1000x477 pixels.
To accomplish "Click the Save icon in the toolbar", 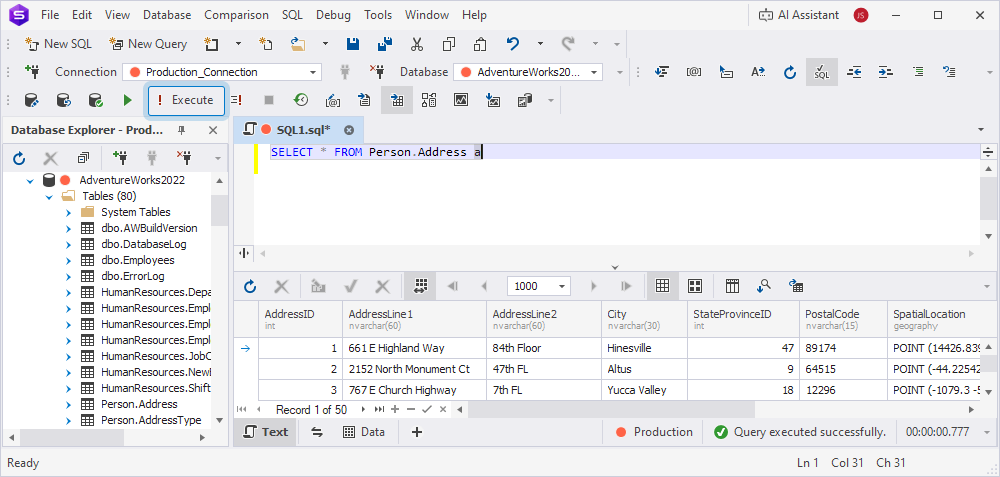I will tap(352, 44).
